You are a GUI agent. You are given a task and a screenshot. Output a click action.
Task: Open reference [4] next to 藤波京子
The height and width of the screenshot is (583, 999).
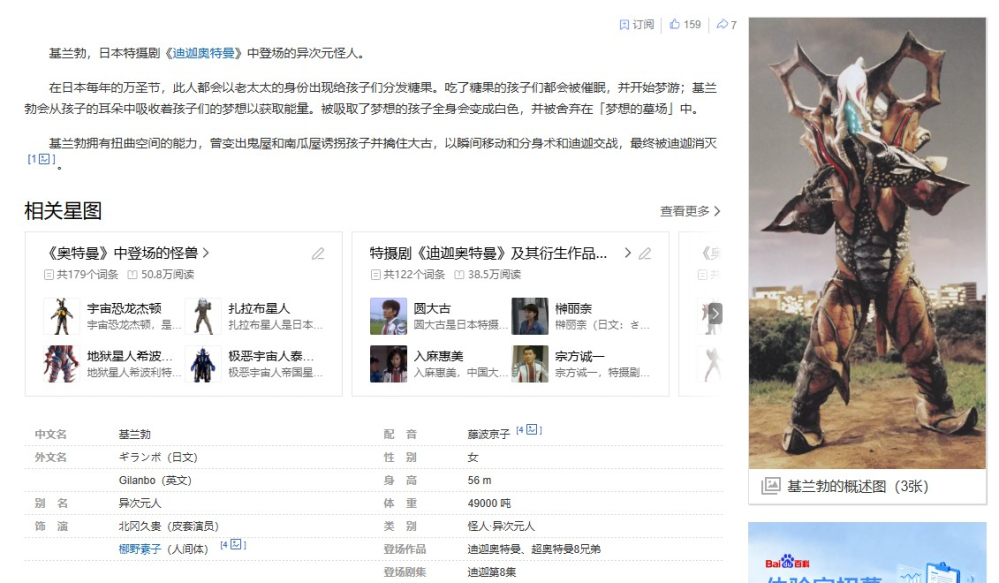point(529,430)
